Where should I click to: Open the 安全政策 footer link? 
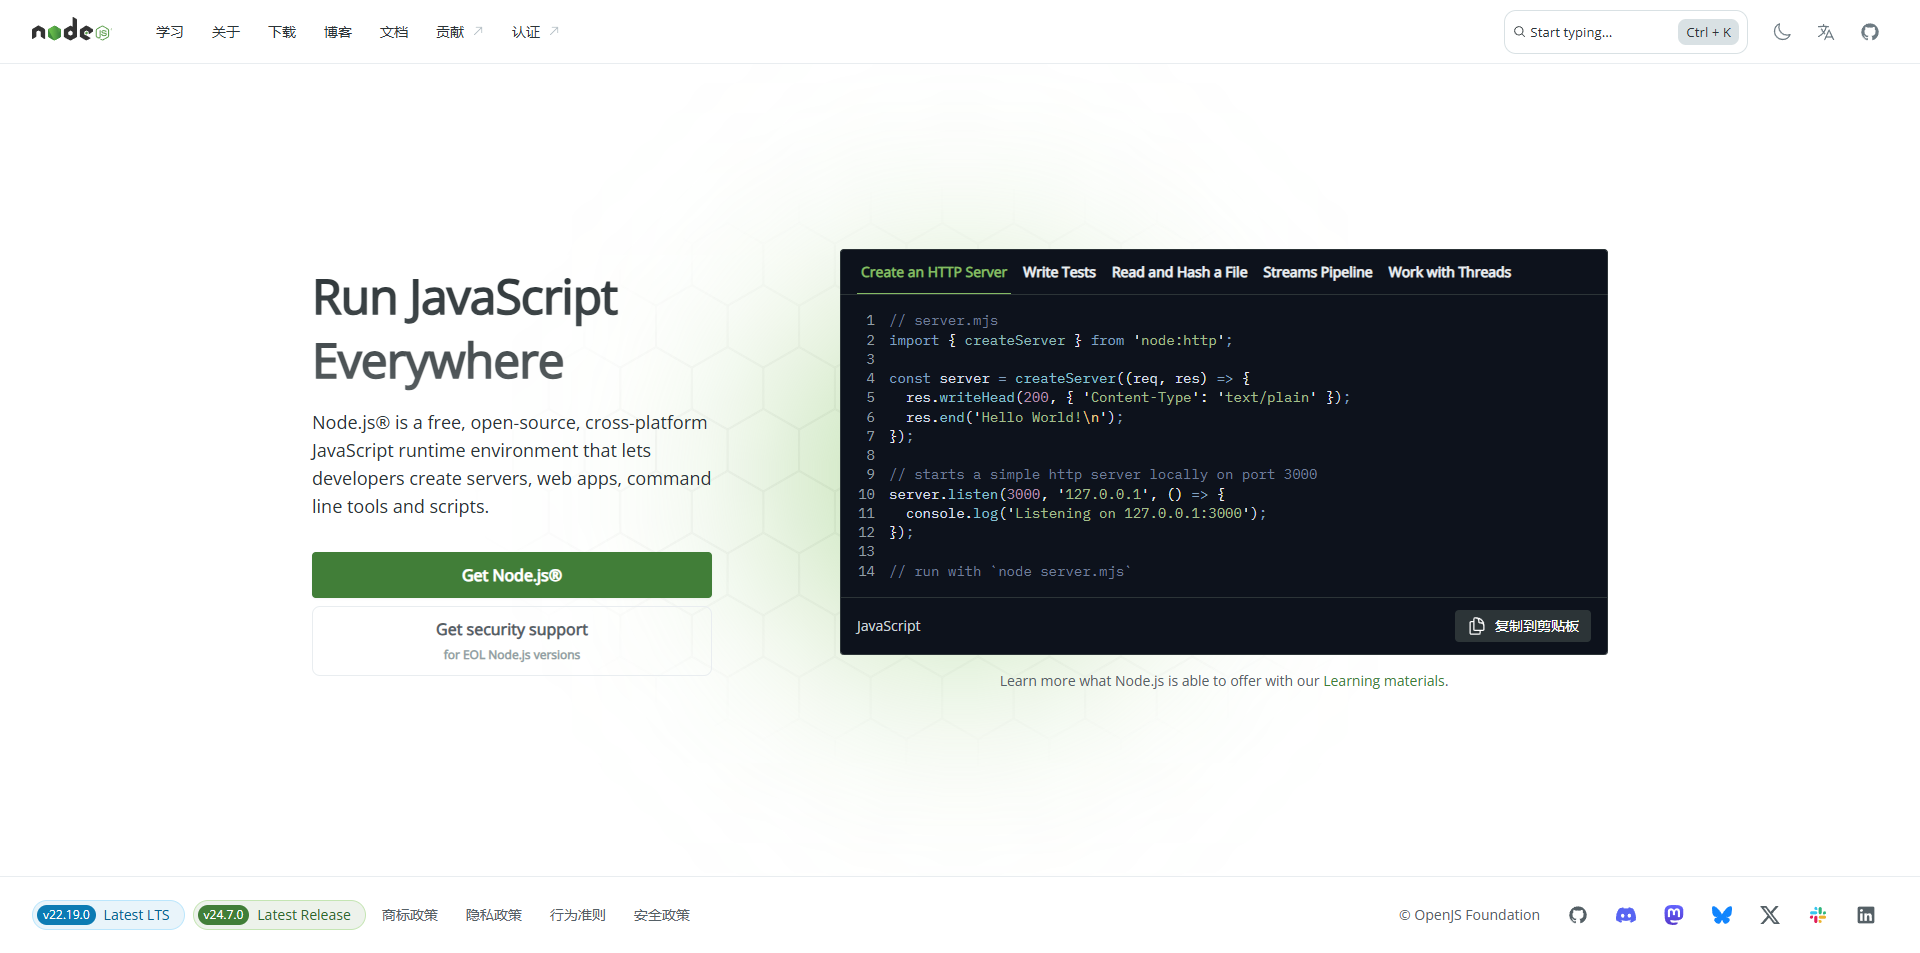pyautogui.click(x=662, y=915)
